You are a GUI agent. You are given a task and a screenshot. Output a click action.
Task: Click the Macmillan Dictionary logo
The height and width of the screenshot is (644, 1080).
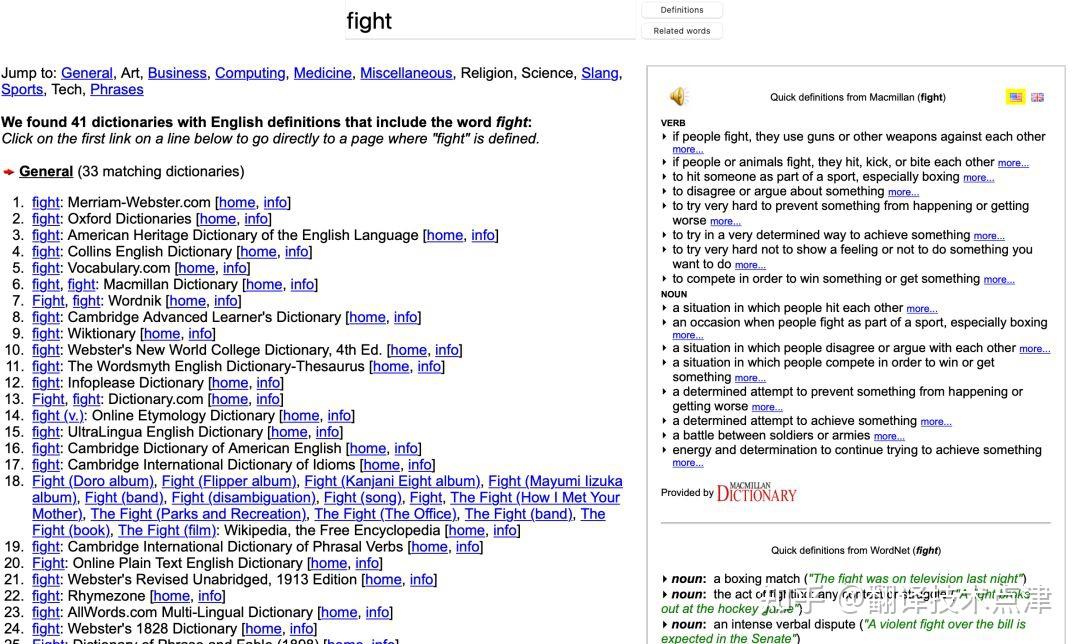point(756,492)
